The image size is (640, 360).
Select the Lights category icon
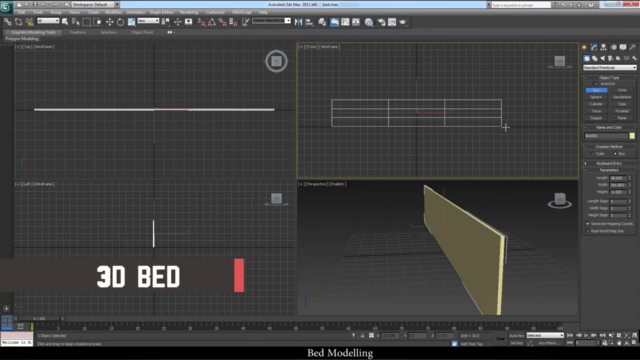(x=602, y=58)
